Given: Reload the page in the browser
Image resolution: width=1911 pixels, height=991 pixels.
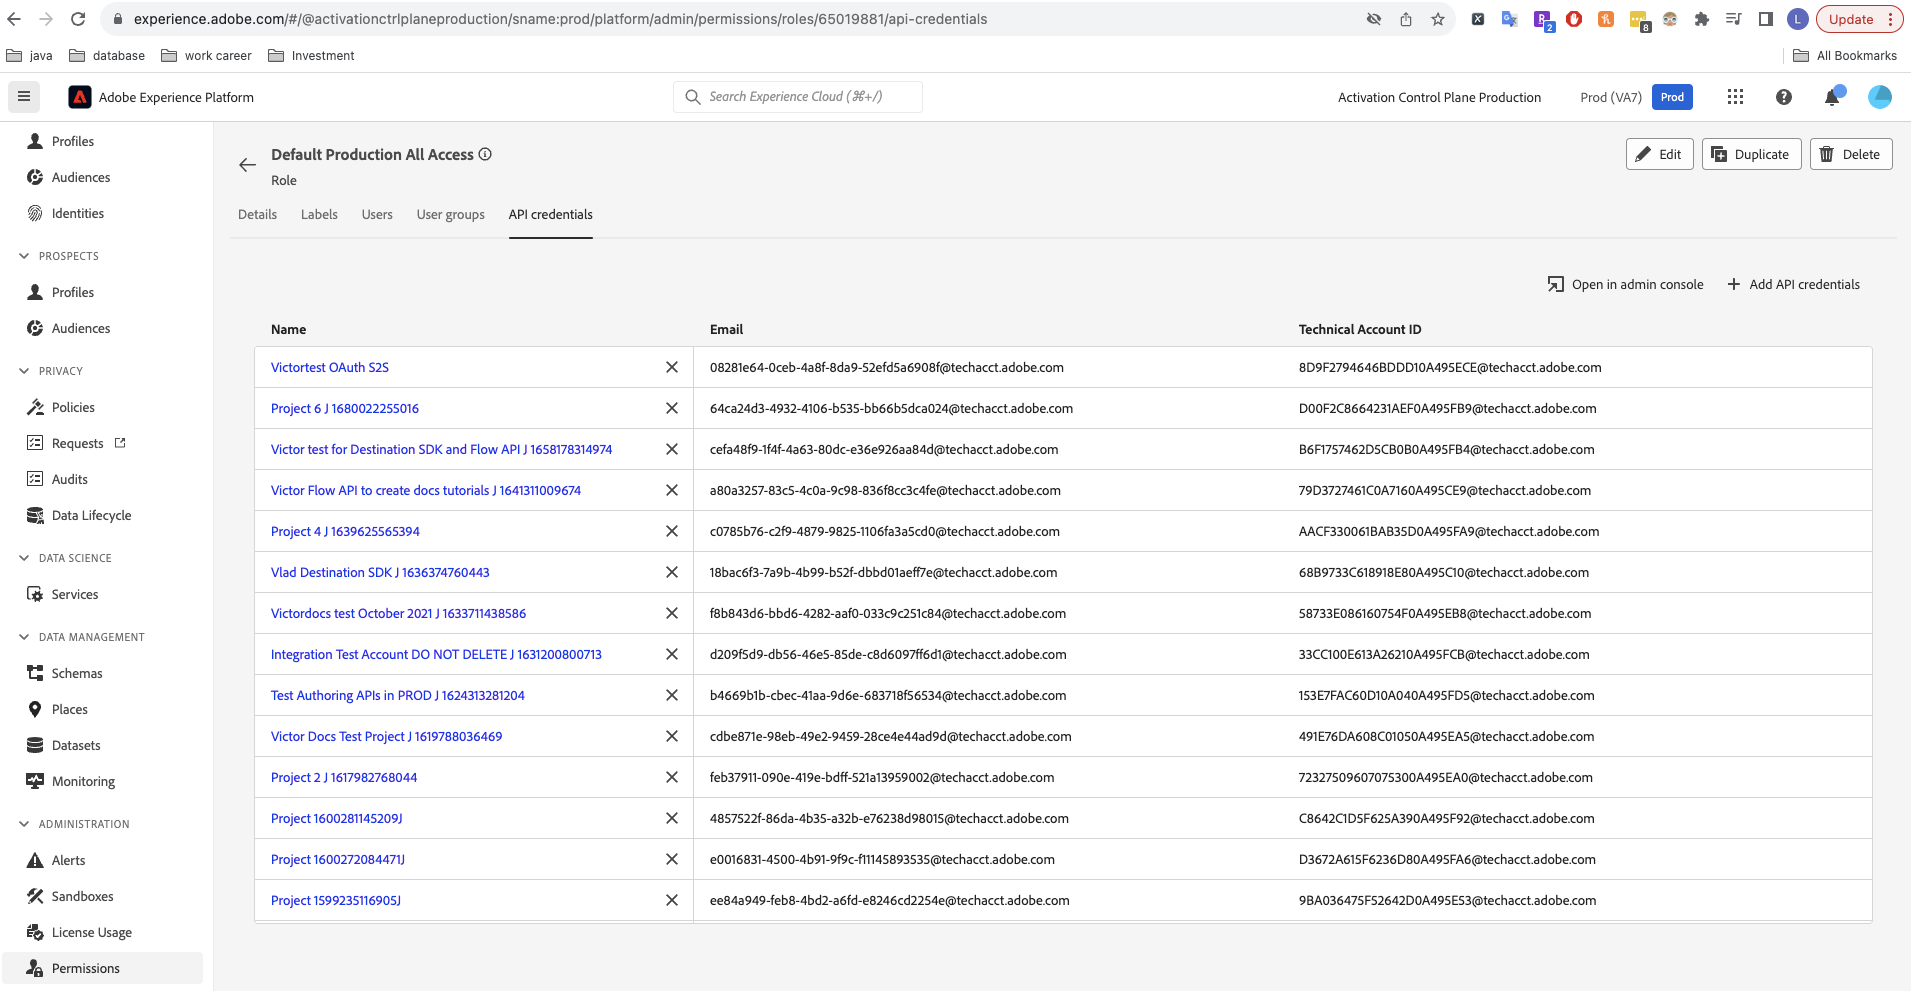Looking at the screenshot, I should [78, 19].
